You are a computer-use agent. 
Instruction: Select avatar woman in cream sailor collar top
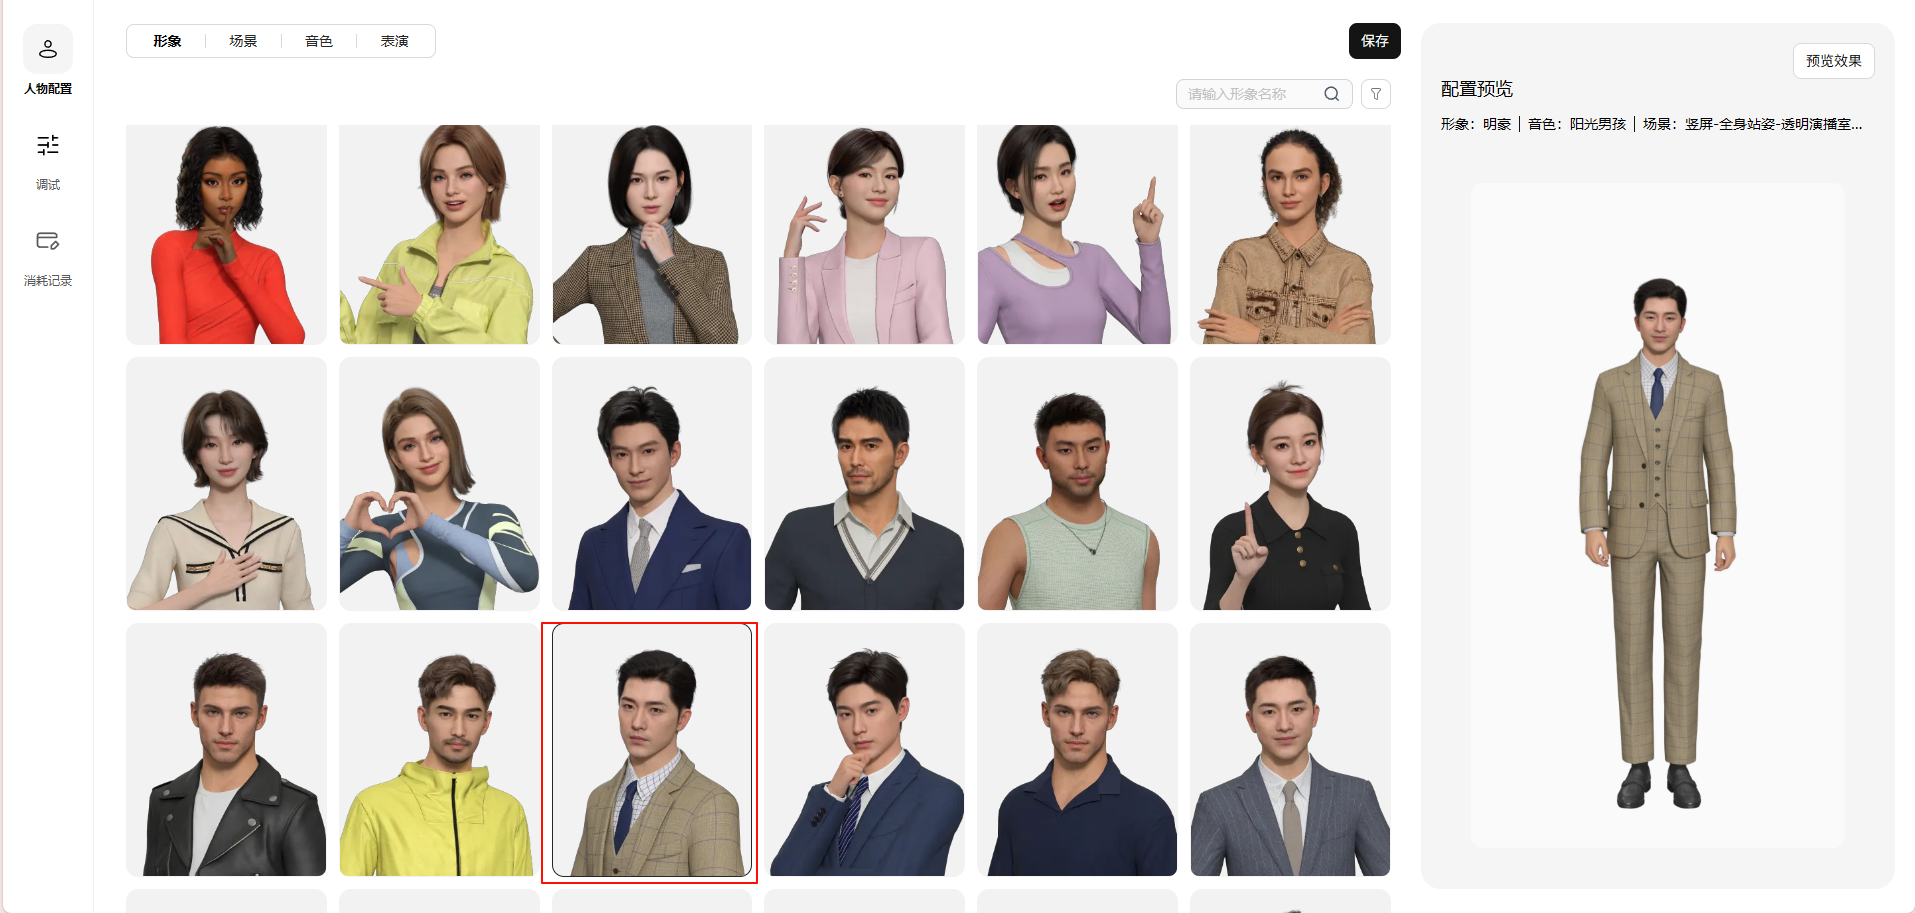tap(226, 484)
